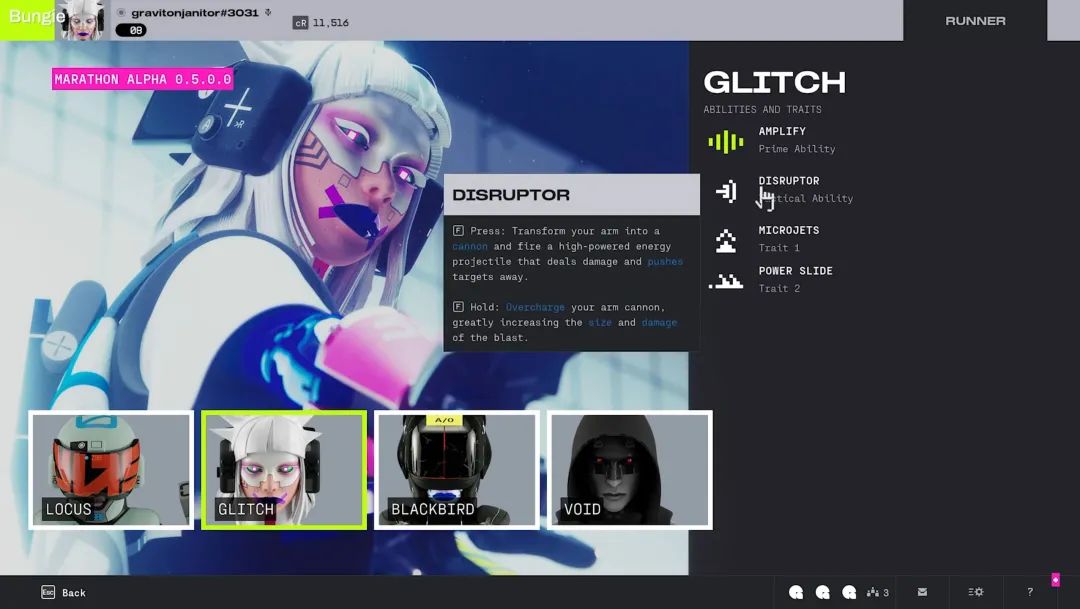Click the first fireteam slot icon
1080x609 pixels.
(x=796, y=592)
